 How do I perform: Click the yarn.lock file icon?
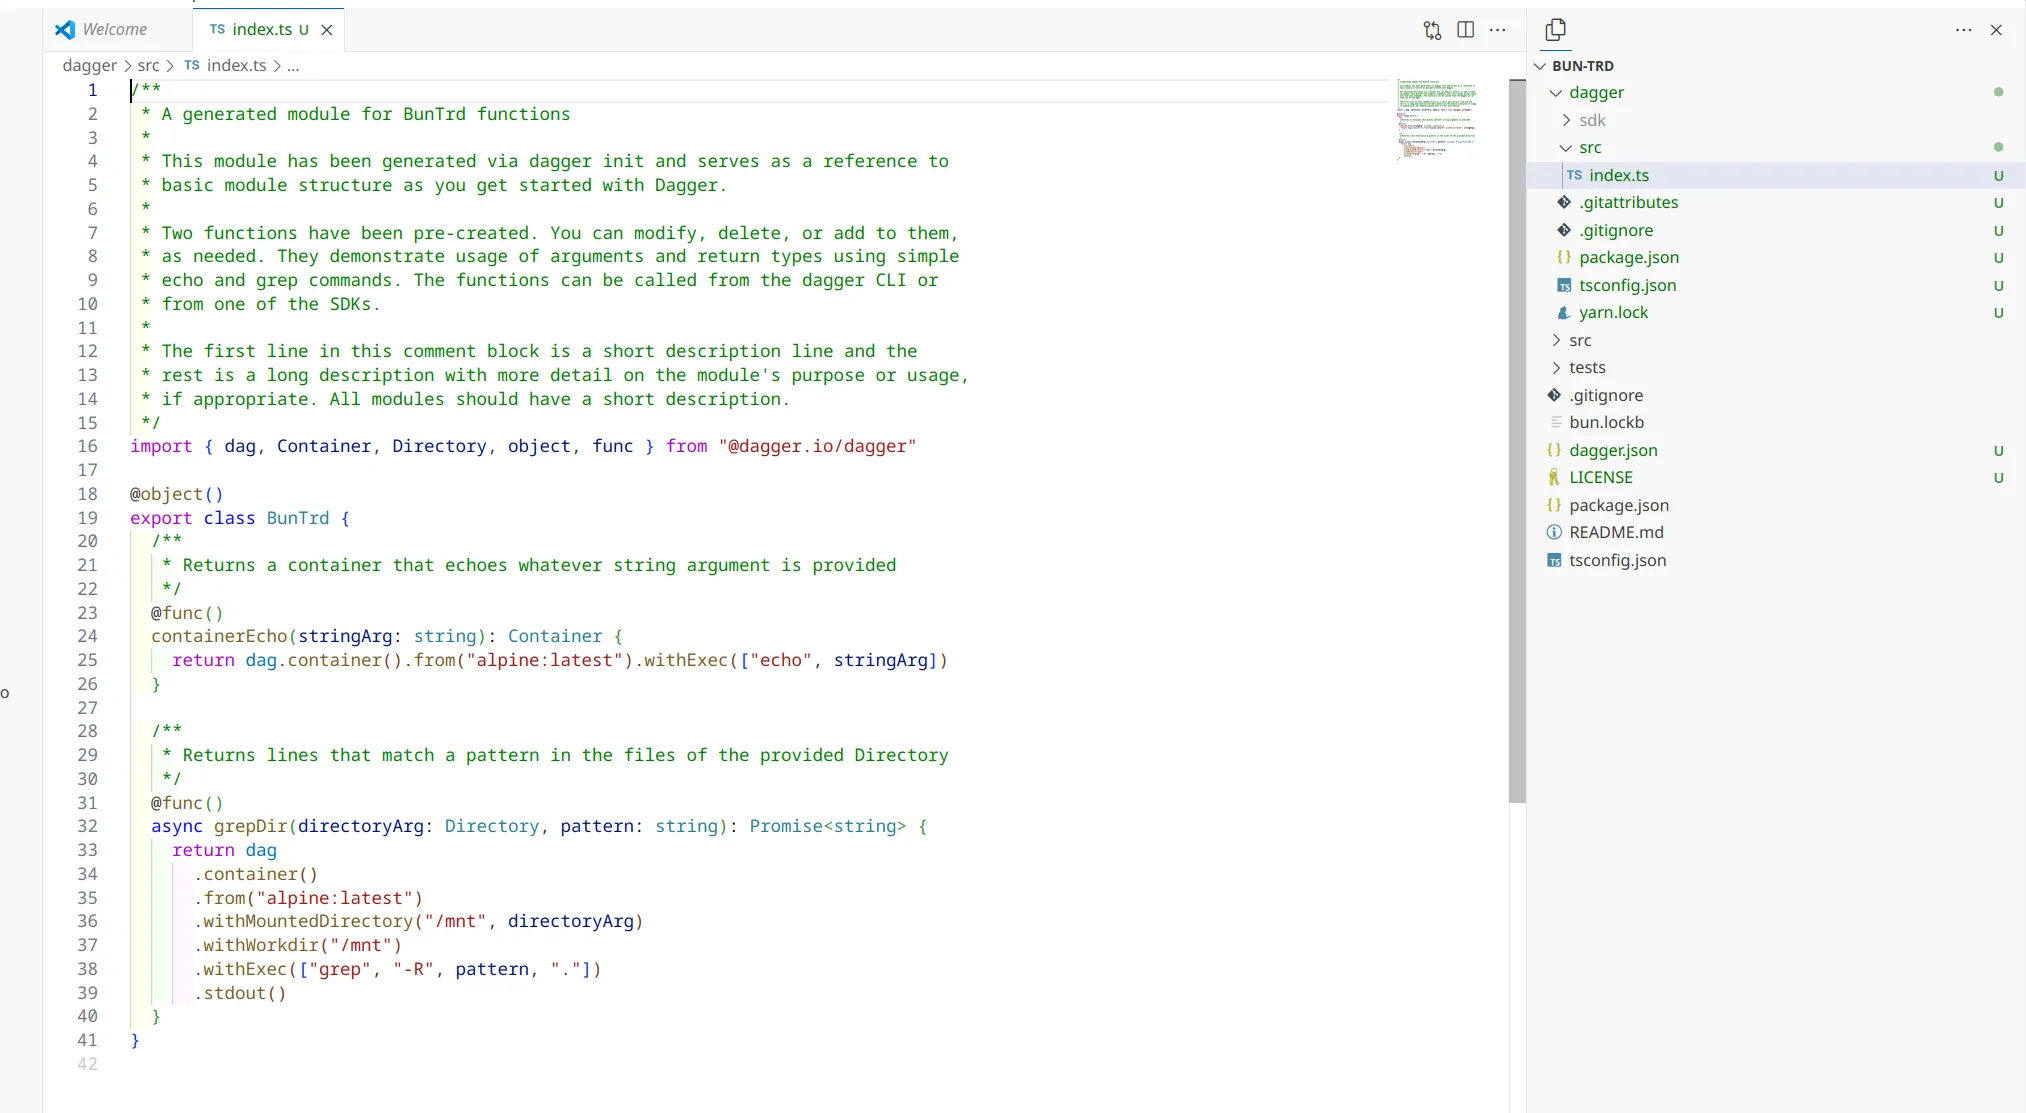point(1564,312)
